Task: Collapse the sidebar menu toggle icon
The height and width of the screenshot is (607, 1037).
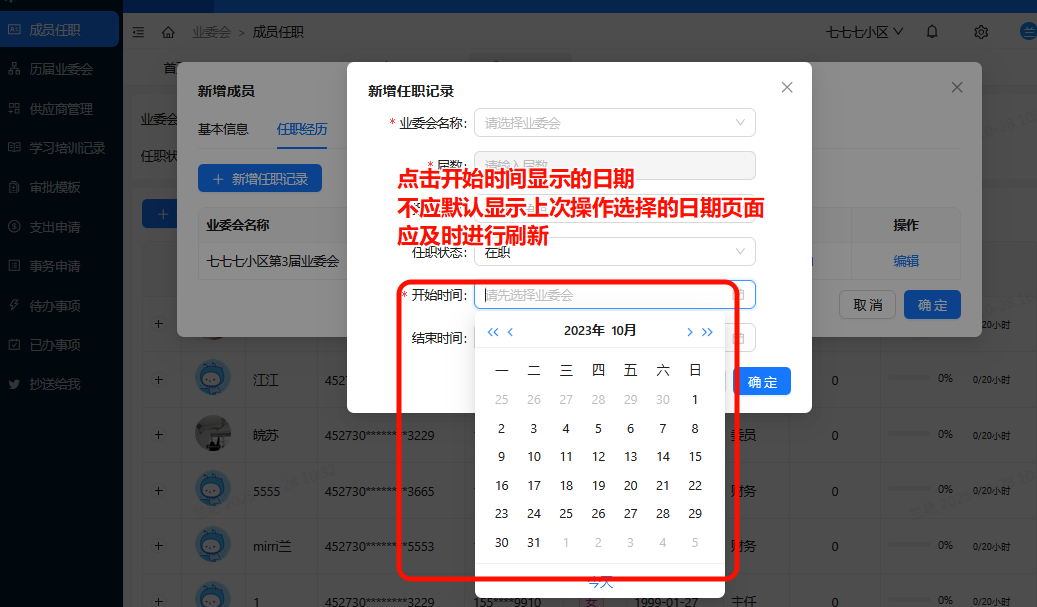Action: coord(138,32)
